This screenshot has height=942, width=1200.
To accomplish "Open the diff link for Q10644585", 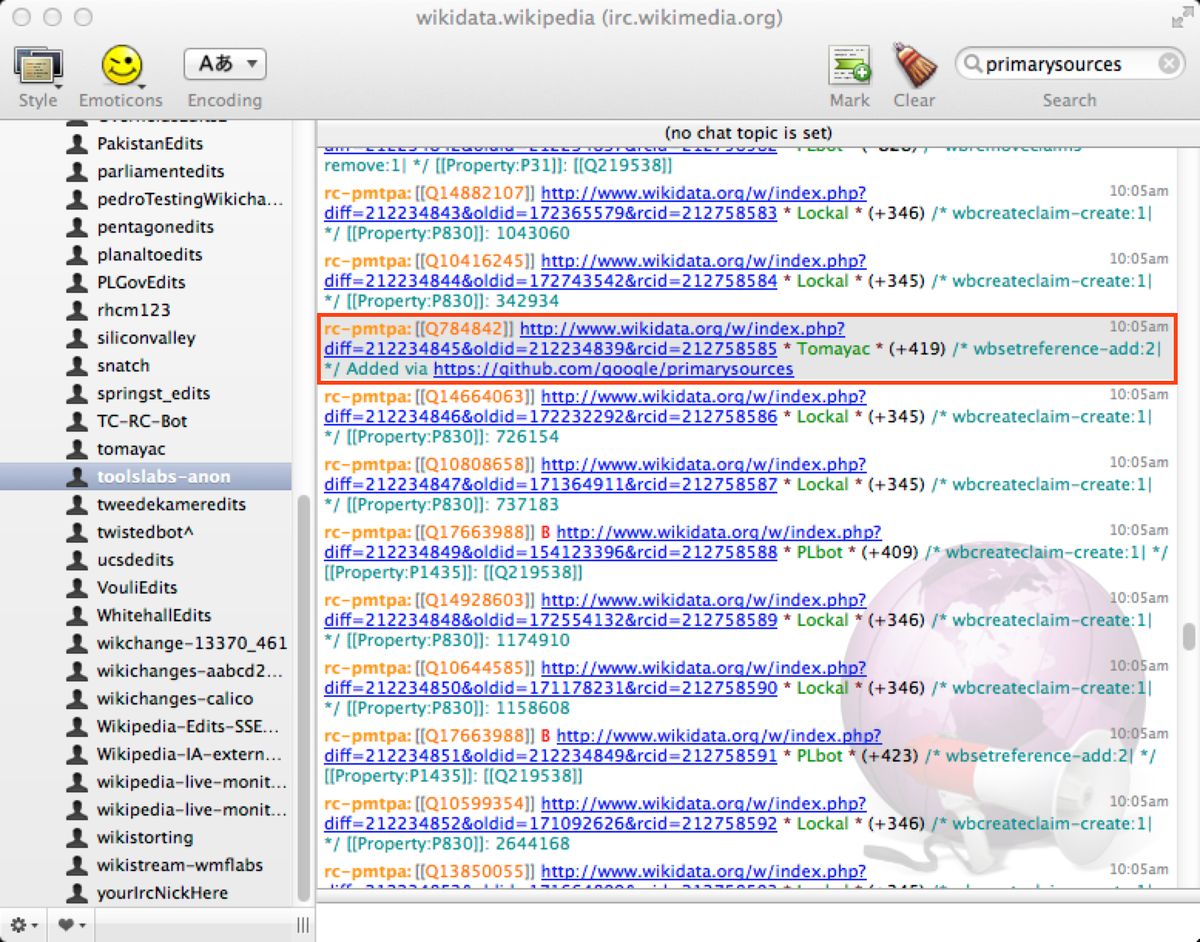I will (596, 679).
